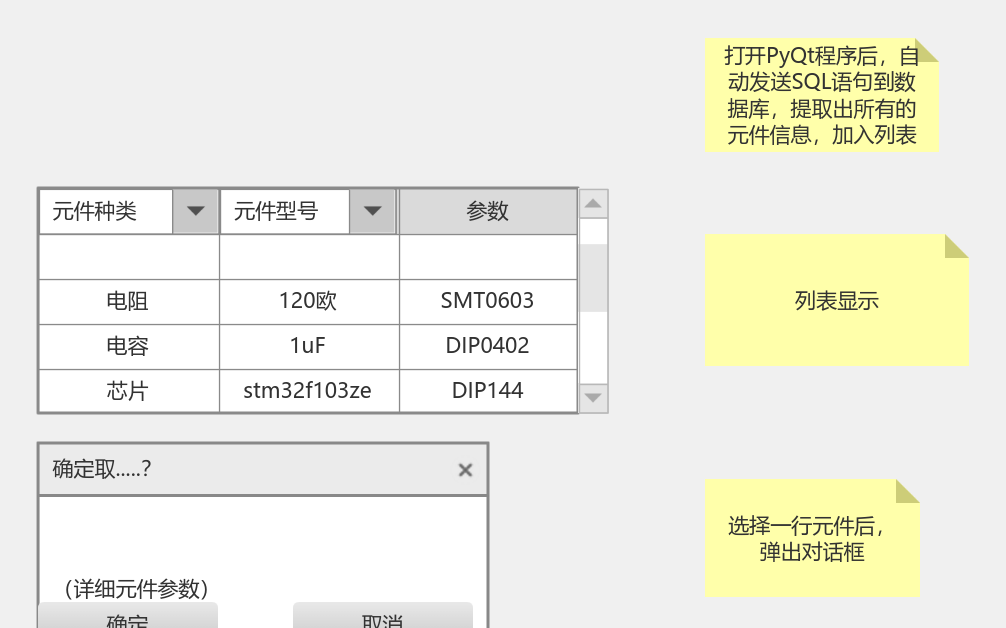
Task: Click the scrollbar down arrow
Action: pos(593,398)
